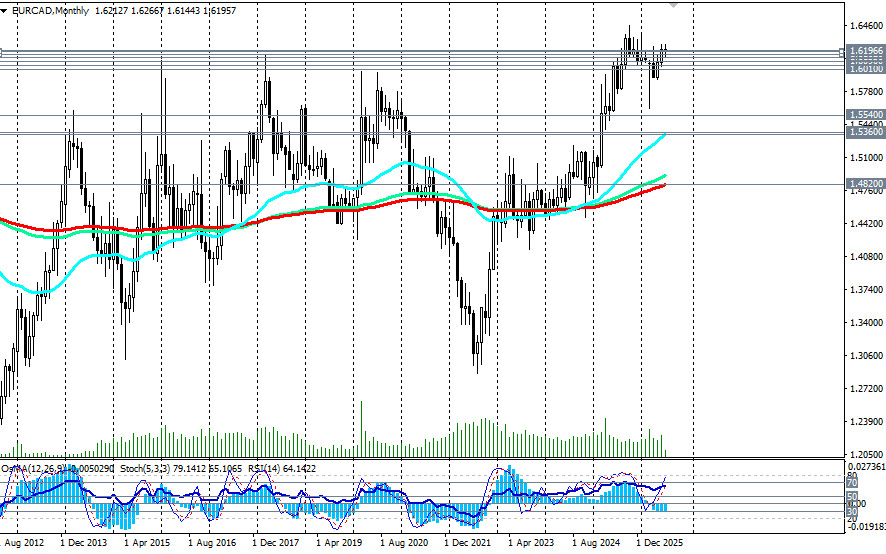The image size is (886, 554).
Task: Click the tallest green volume bar near 2019
Action: [362, 429]
